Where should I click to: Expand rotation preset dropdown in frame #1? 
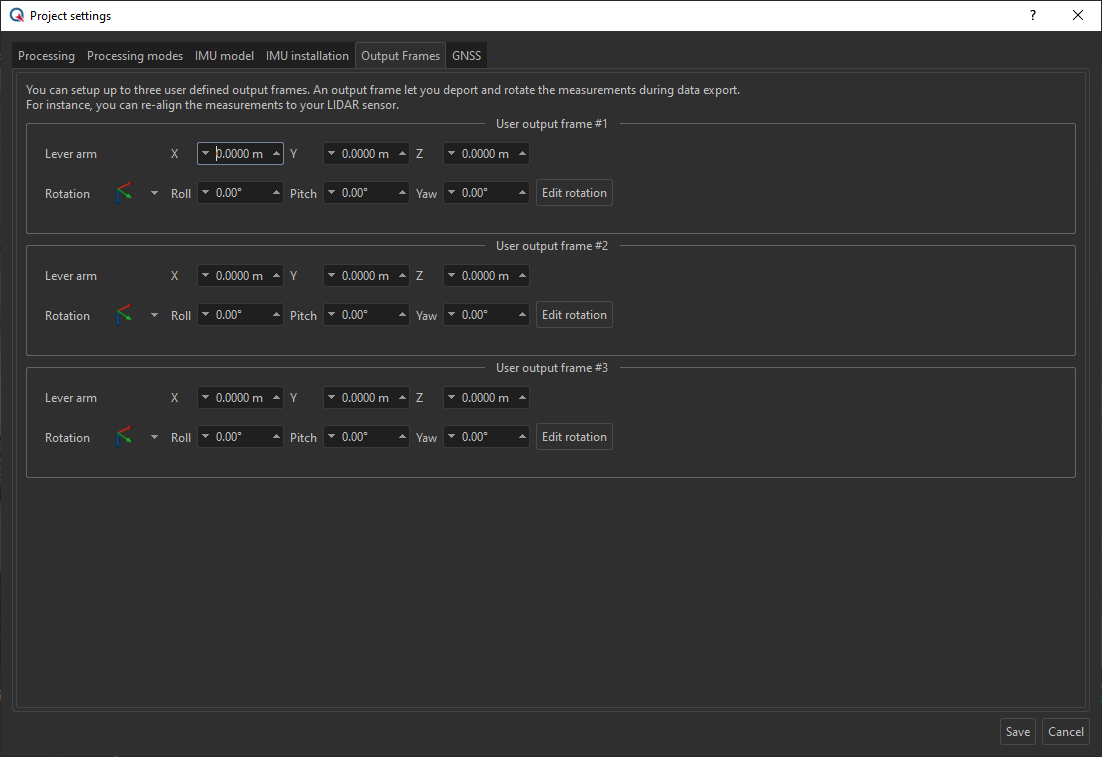[x=154, y=193]
